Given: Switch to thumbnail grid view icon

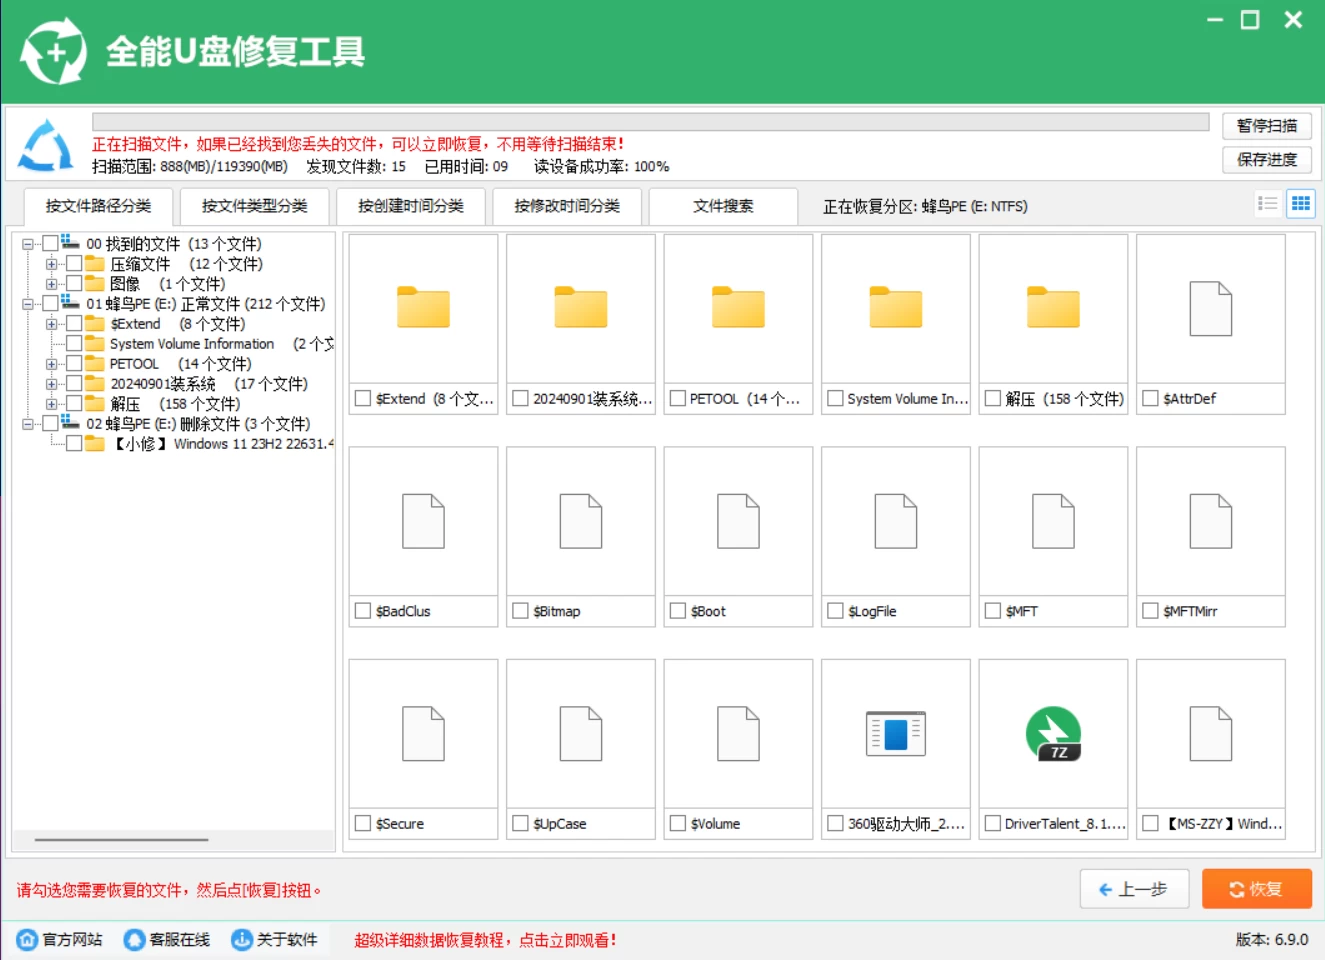Looking at the screenshot, I should 1301,204.
